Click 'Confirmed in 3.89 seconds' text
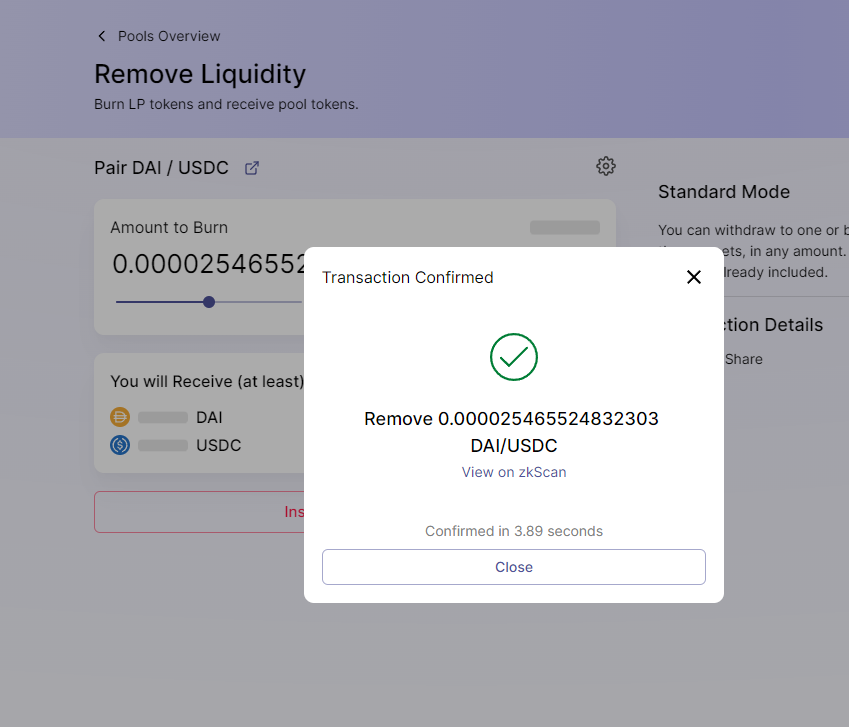Viewport: 849px width, 727px height. point(514,531)
